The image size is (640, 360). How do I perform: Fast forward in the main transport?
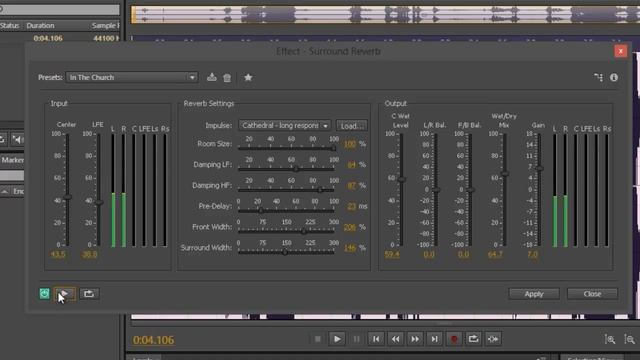tap(415, 339)
